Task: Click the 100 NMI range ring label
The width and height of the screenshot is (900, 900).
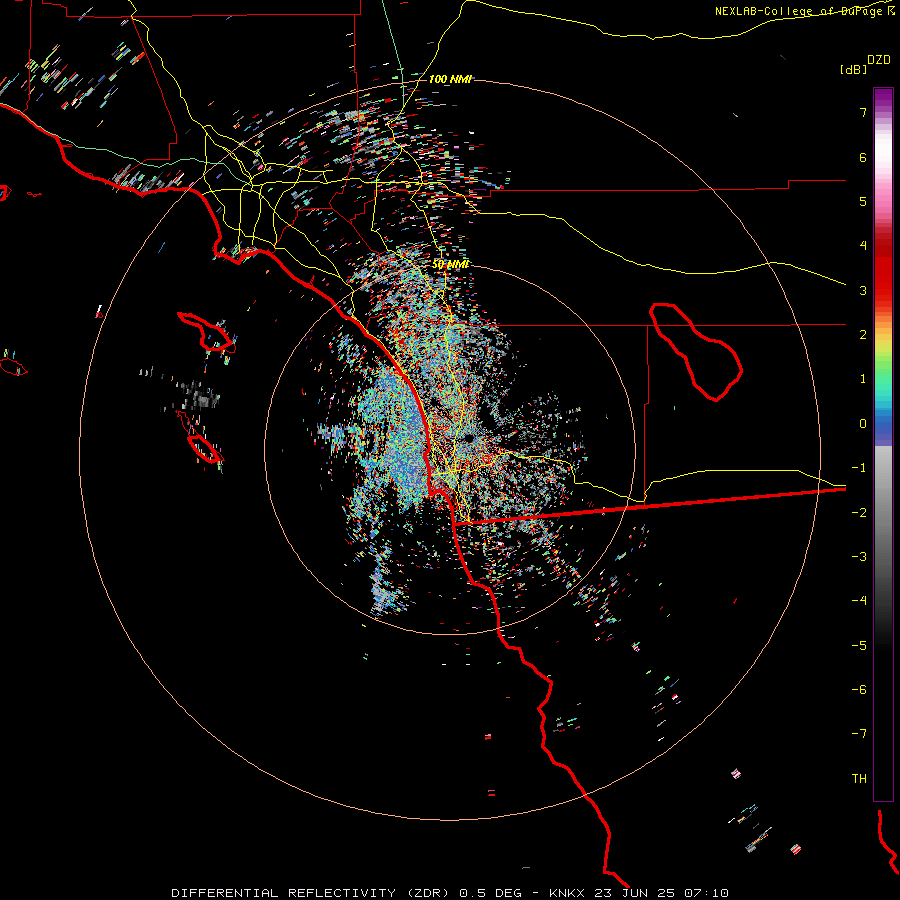Action: point(450,79)
